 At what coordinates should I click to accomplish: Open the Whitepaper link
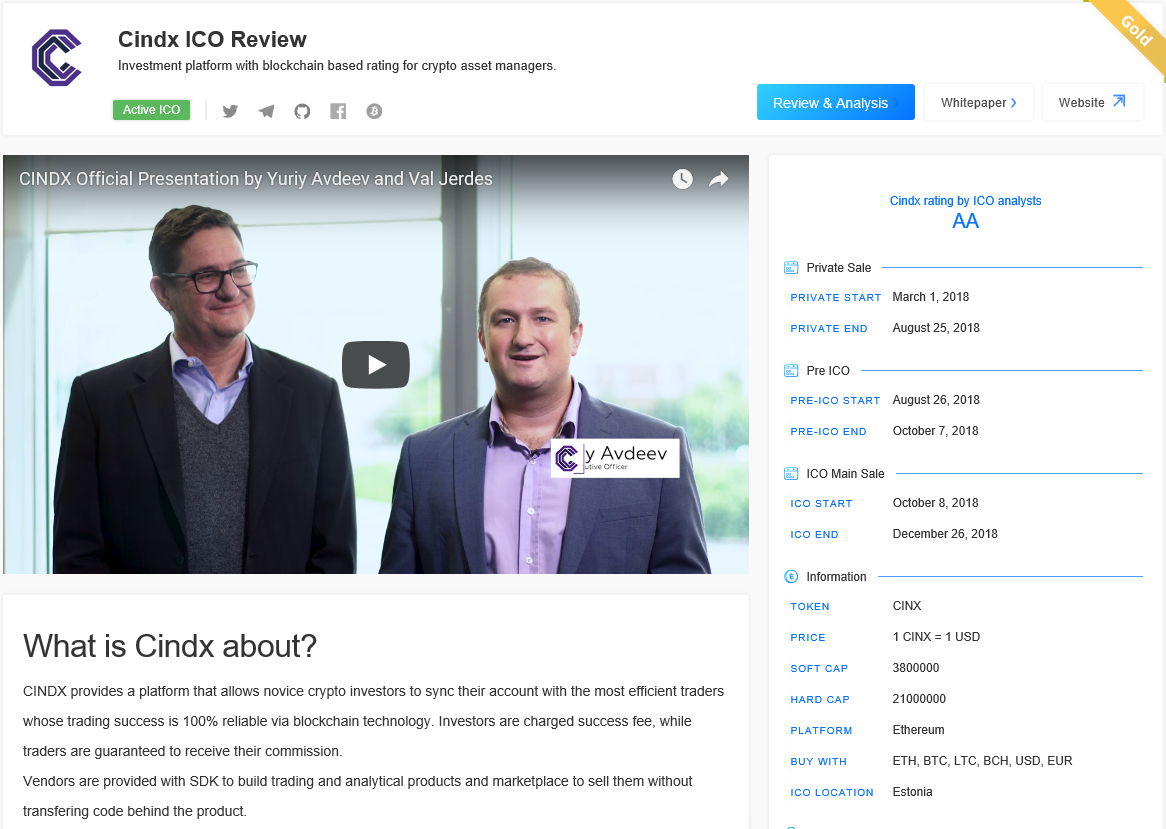coord(979,102)
